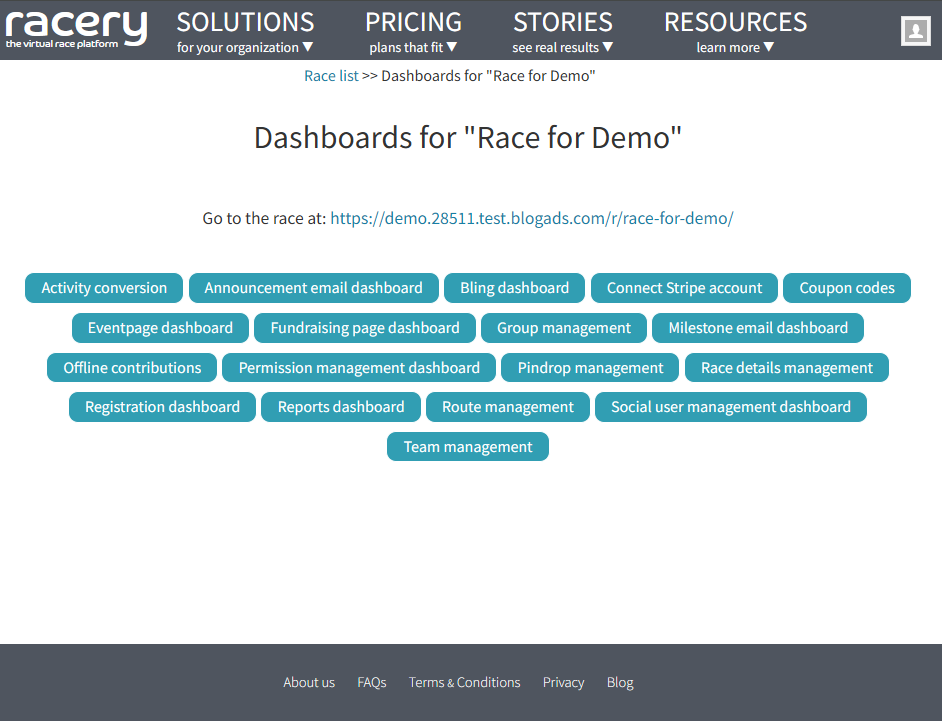Select Offline contributions

[131, 367]
